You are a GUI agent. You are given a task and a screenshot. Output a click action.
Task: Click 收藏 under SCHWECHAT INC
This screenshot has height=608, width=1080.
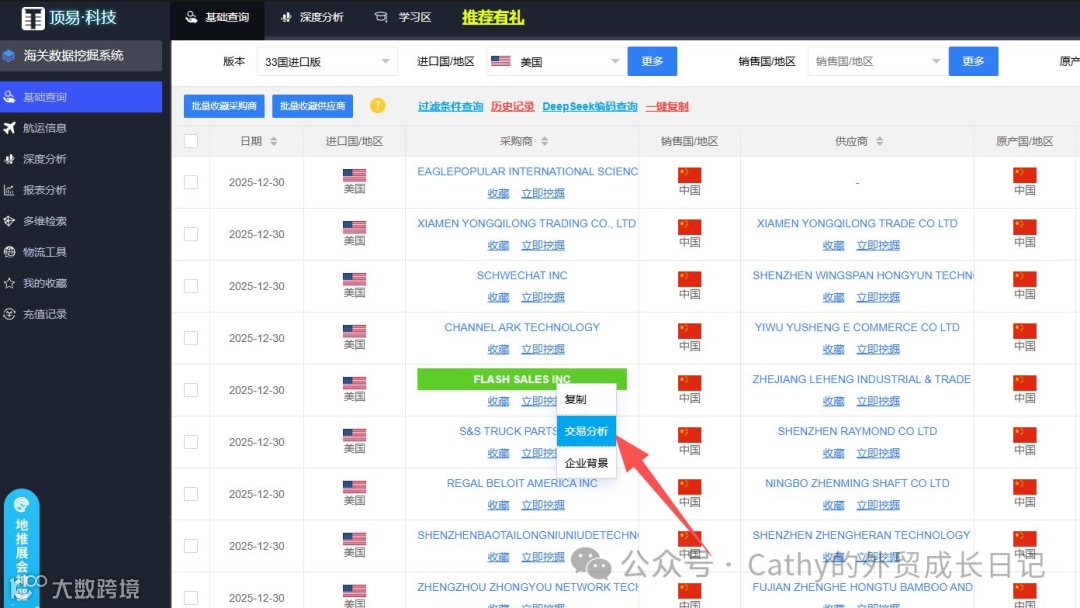(x=498, y=297)
